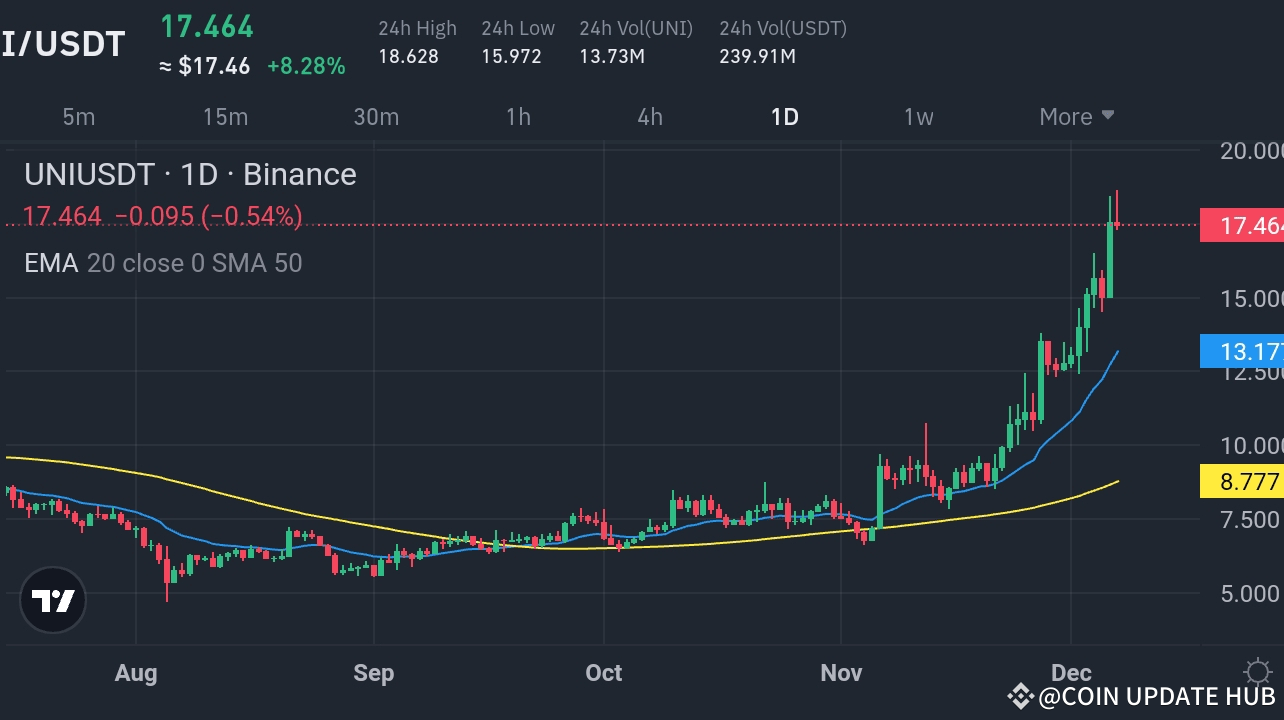
Task: Click the SMA 50 indicator label
Action: pyautogui.click(x=263, y=264)
